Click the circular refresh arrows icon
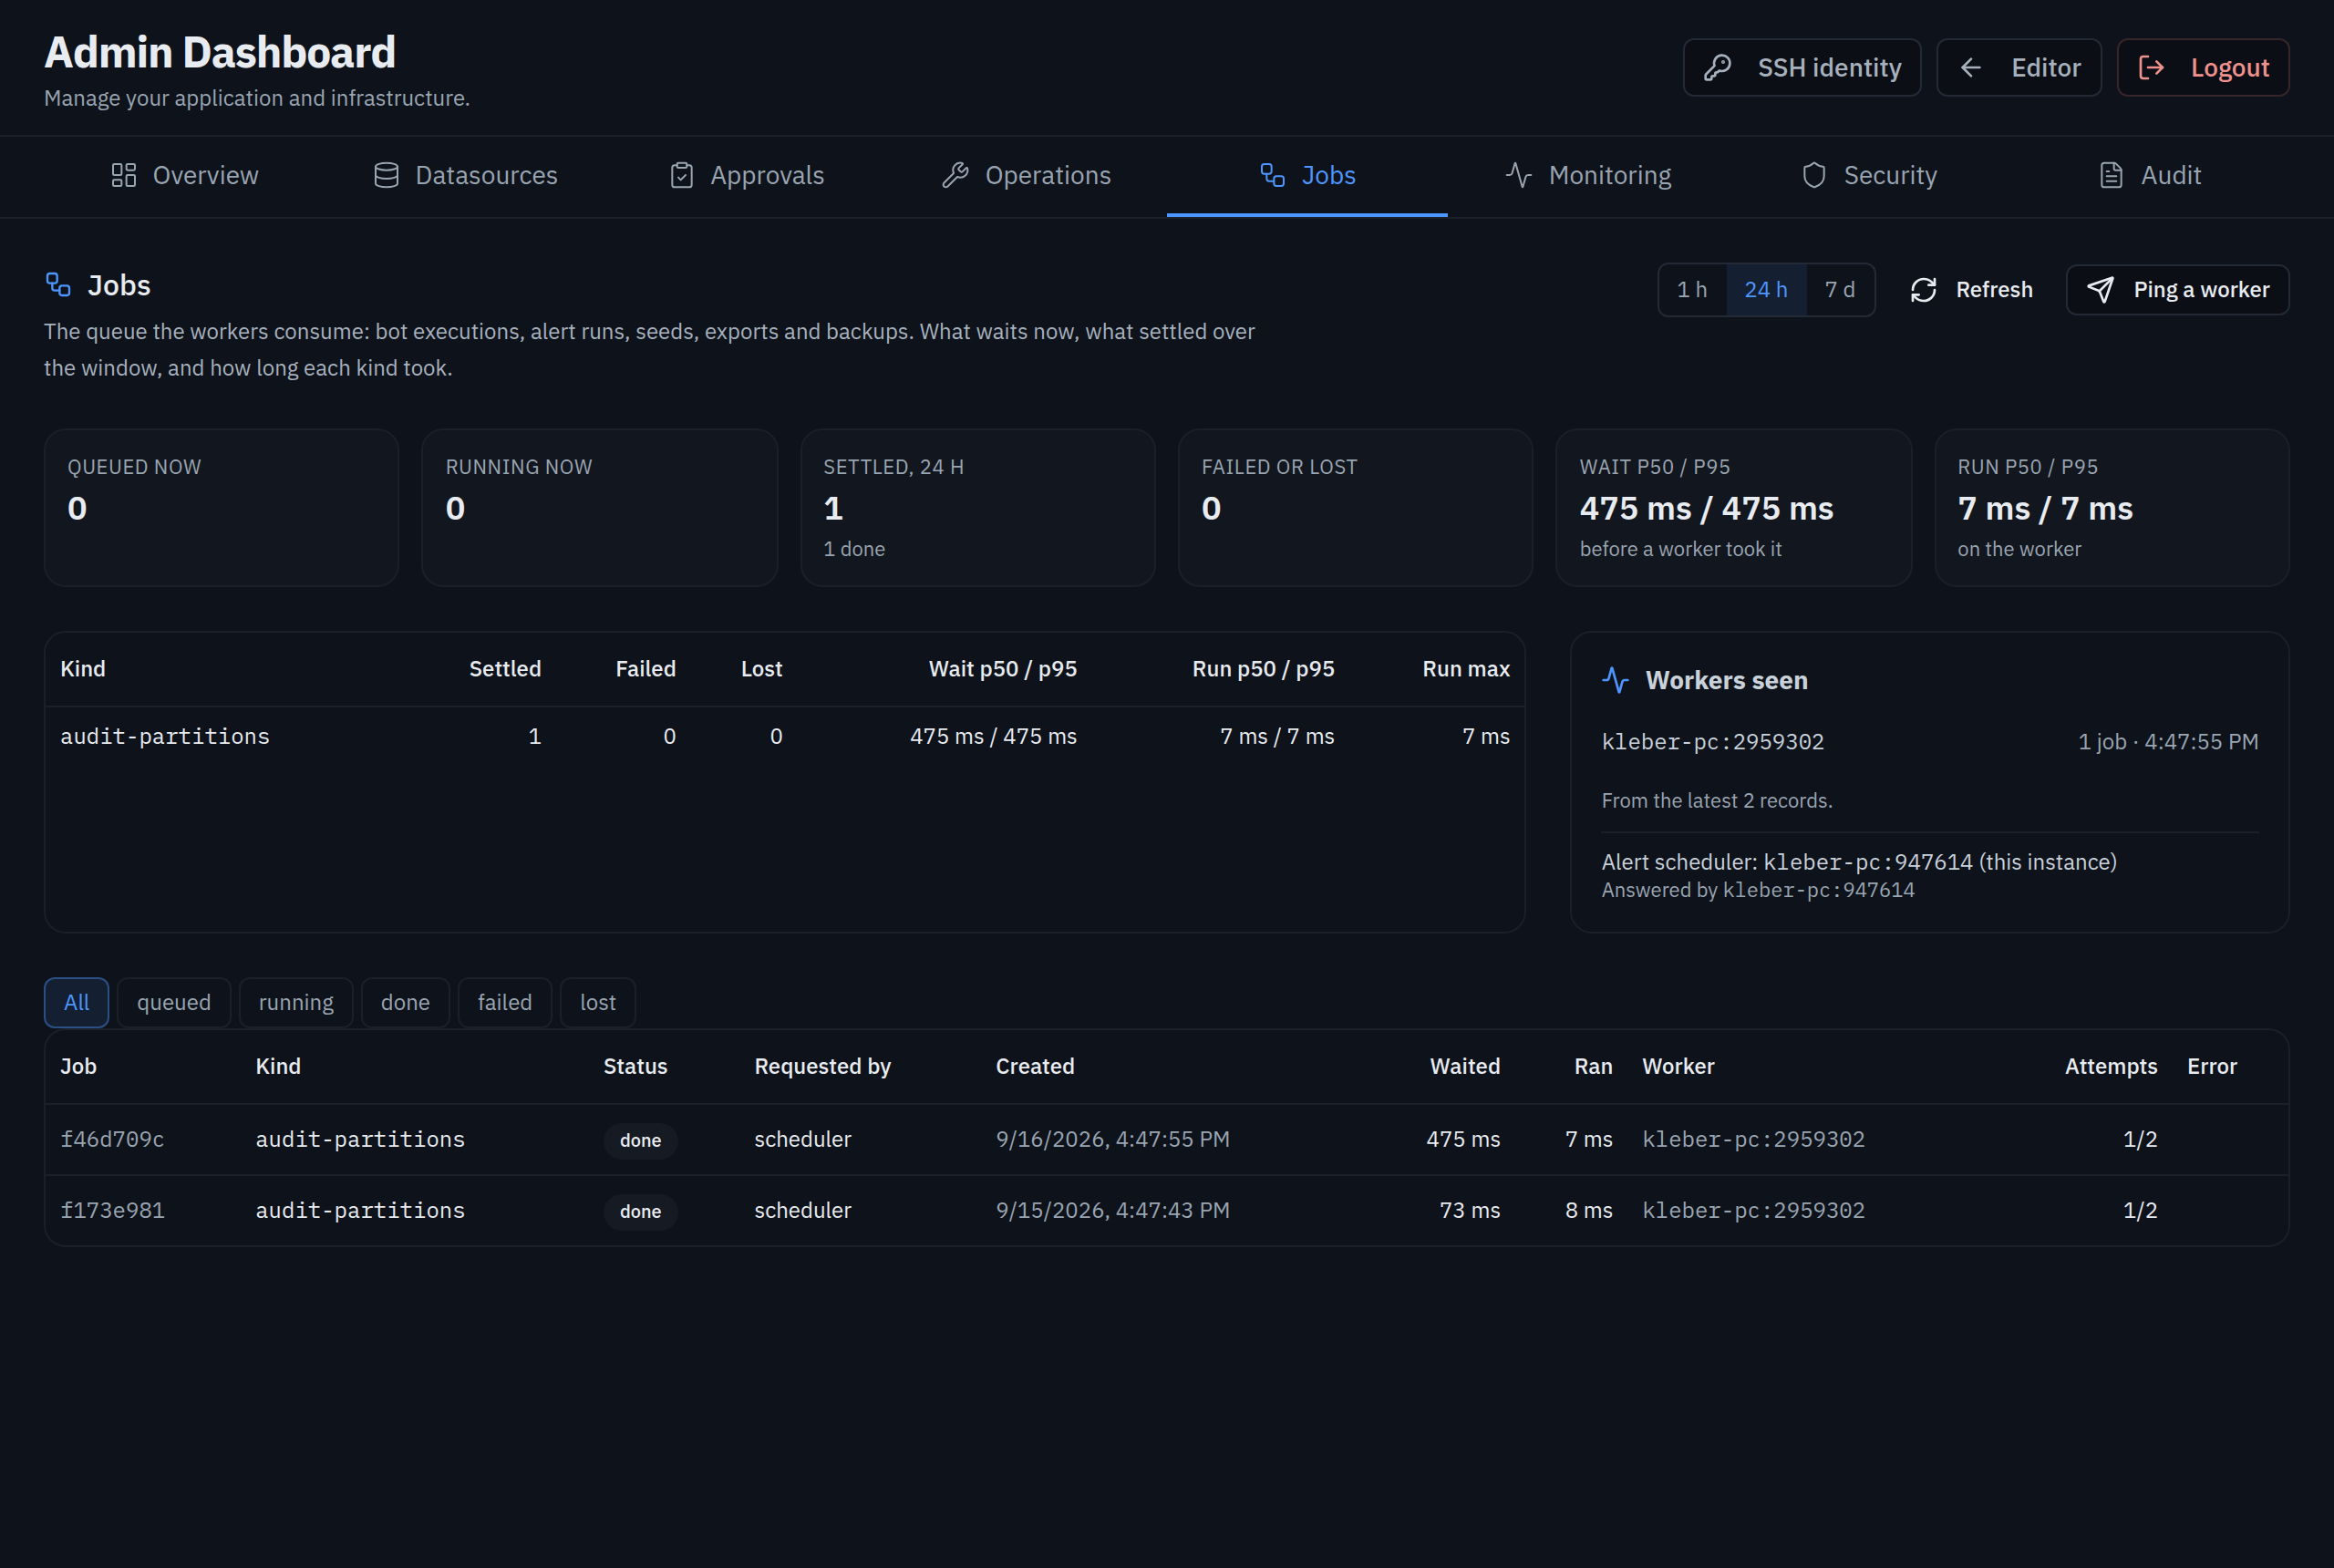 pos(1924,290)
